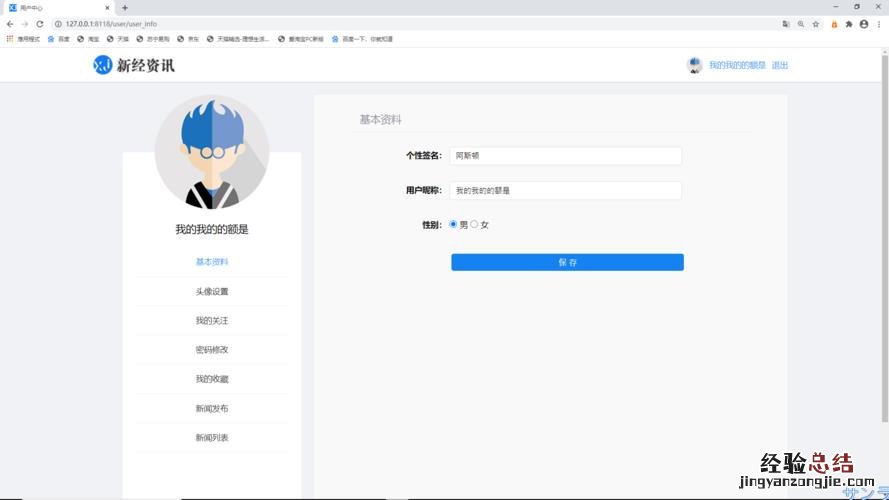Open 头像设置 in the sidebar
The image size is (889, 500).
pyautogui.click(x=212, y=291)
